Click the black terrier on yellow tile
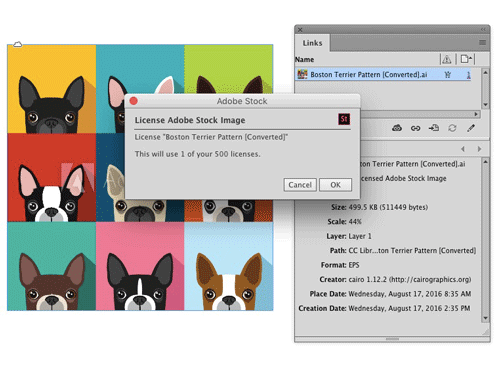 pos(52,105)
